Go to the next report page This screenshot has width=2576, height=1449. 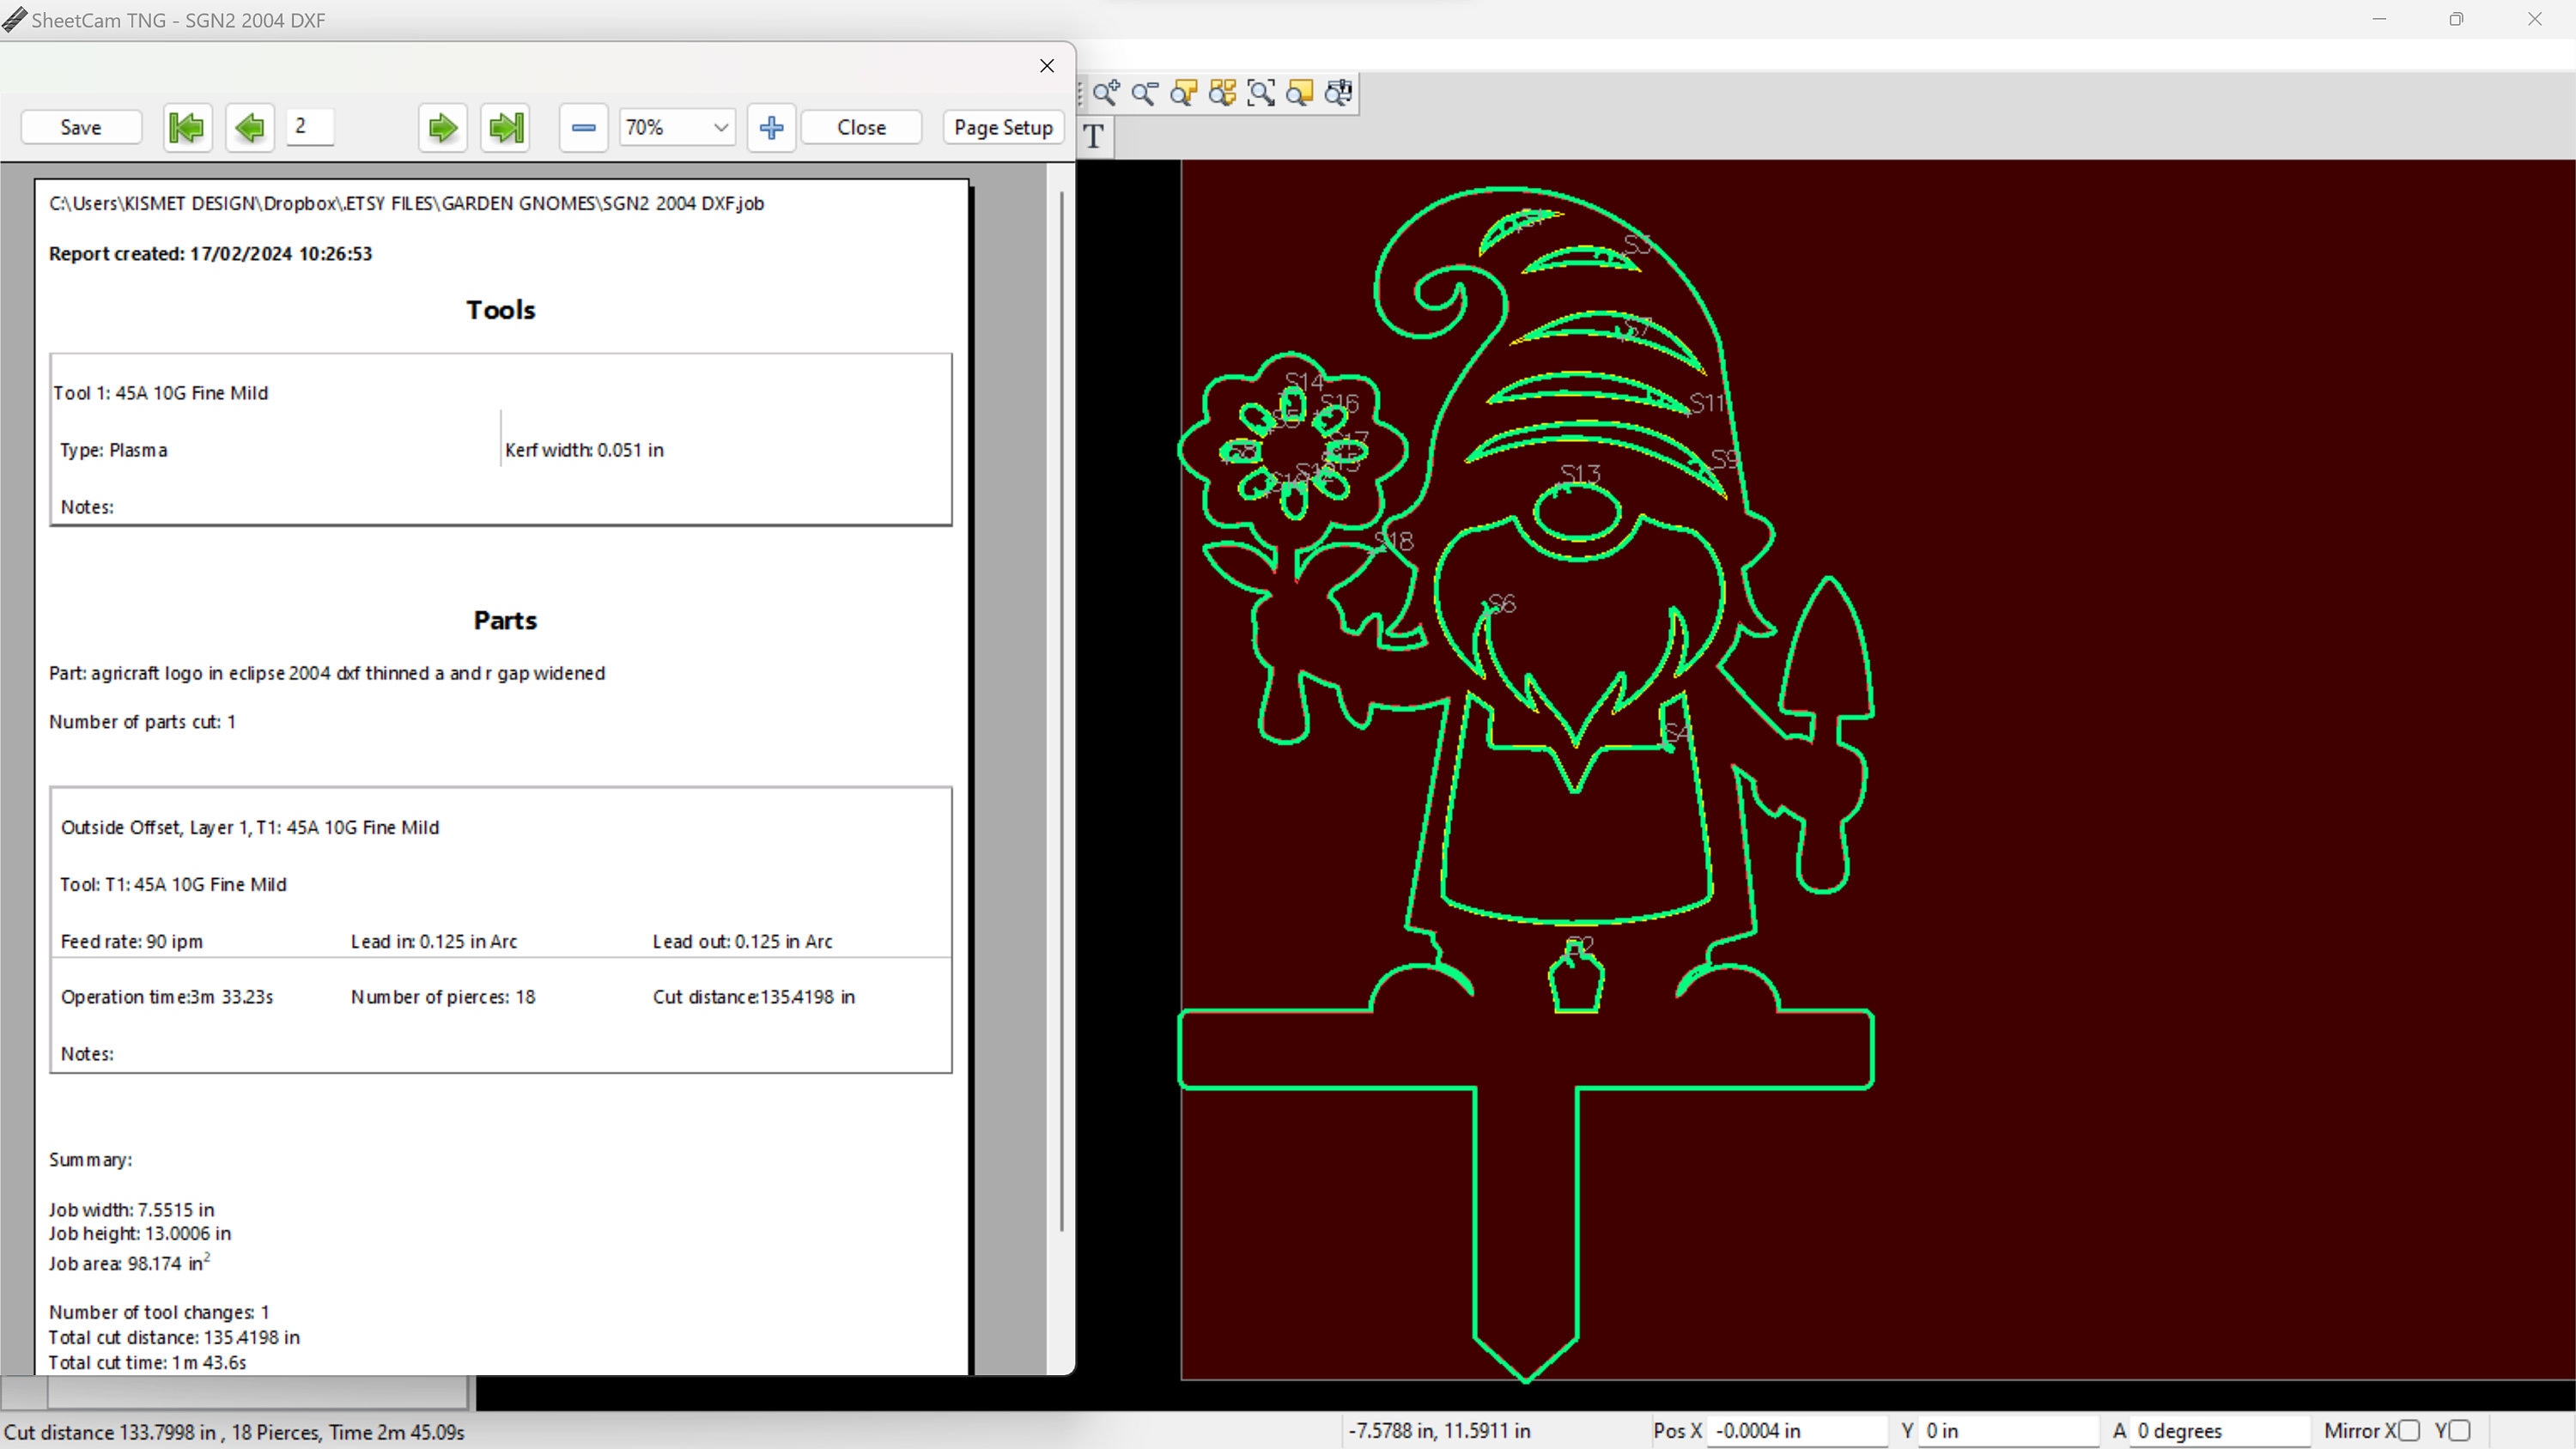pyautogui.click(x=442, y=127)
